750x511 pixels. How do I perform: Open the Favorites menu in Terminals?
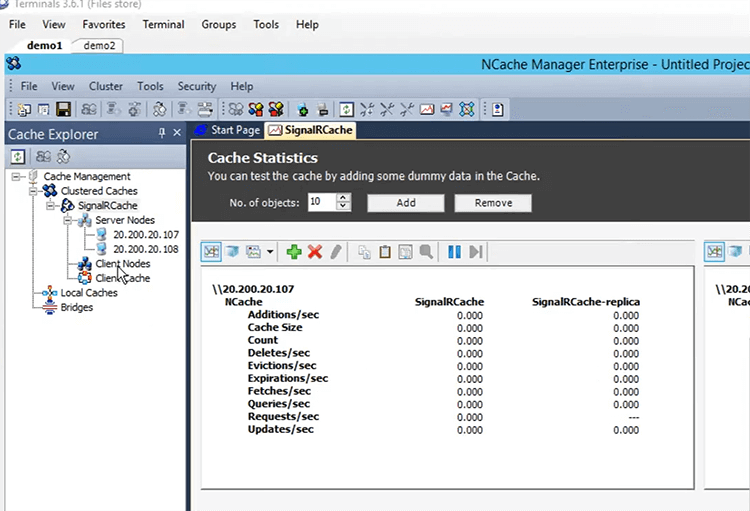coord(104,24)
